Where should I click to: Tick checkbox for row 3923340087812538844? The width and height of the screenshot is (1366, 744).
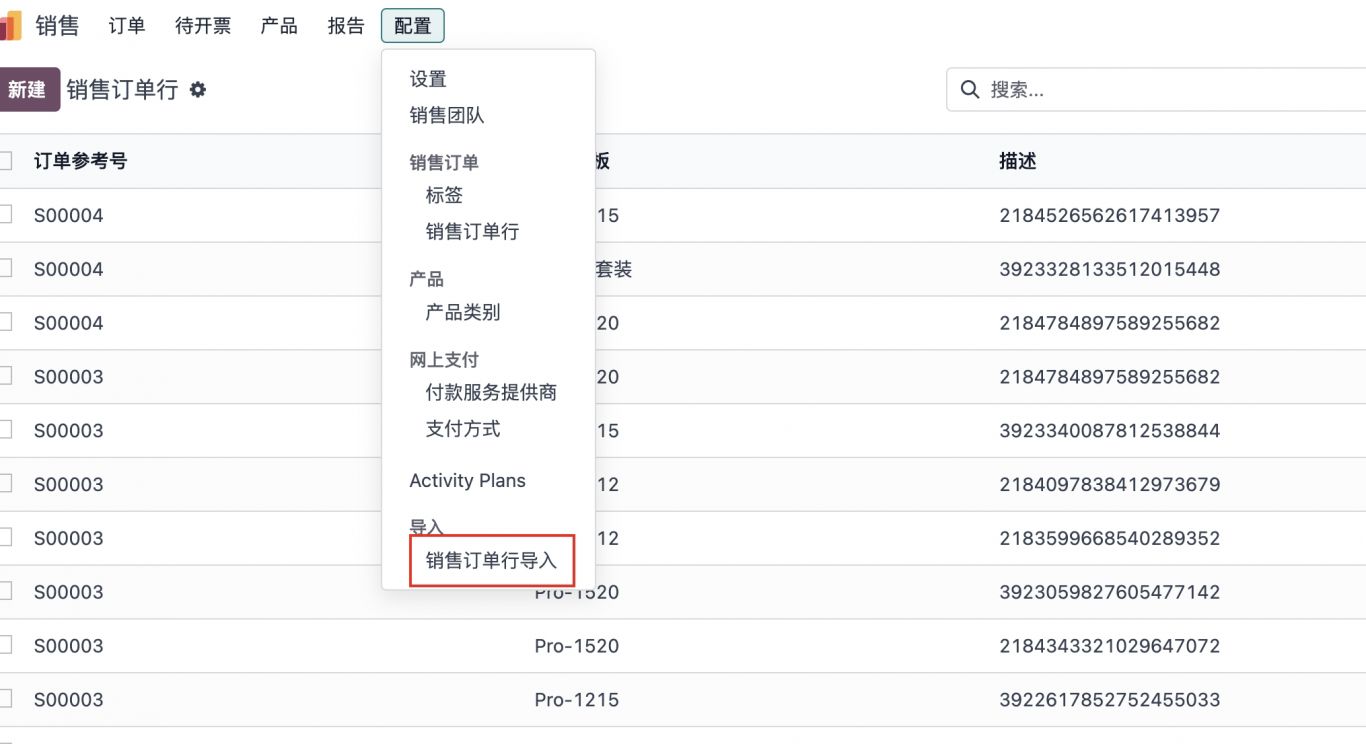pyautogui.click(x=4, y=429)
